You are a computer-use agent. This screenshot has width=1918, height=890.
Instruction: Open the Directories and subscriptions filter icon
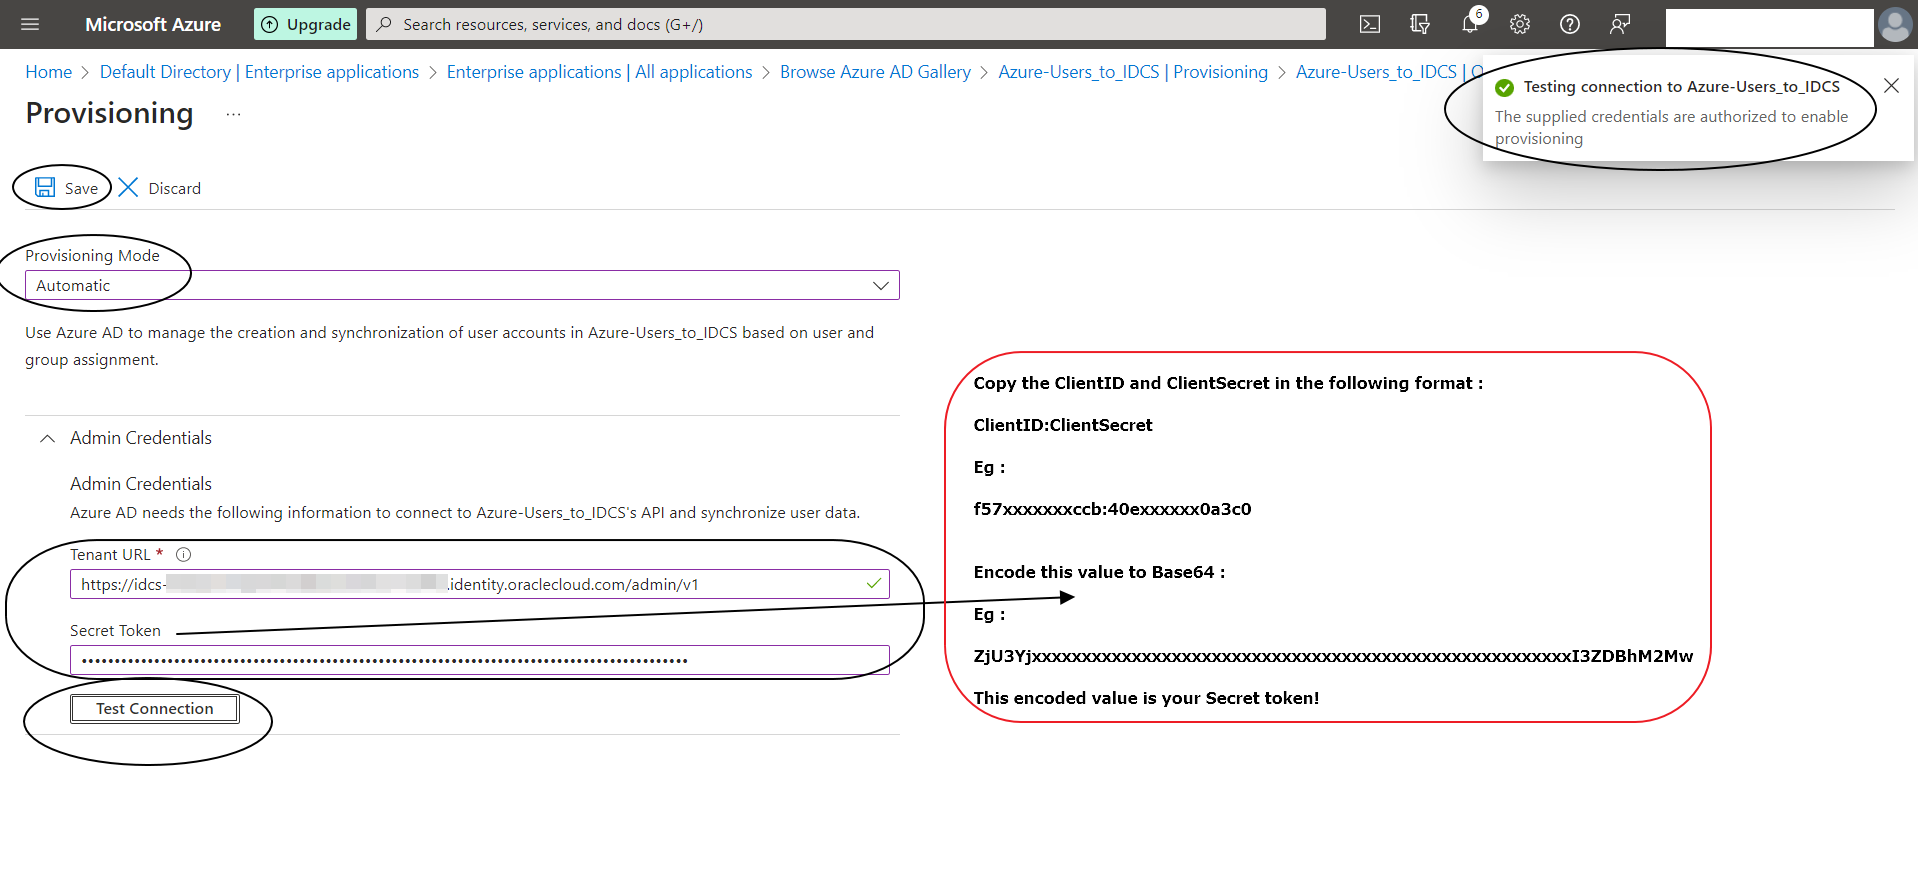point(1420,24)
